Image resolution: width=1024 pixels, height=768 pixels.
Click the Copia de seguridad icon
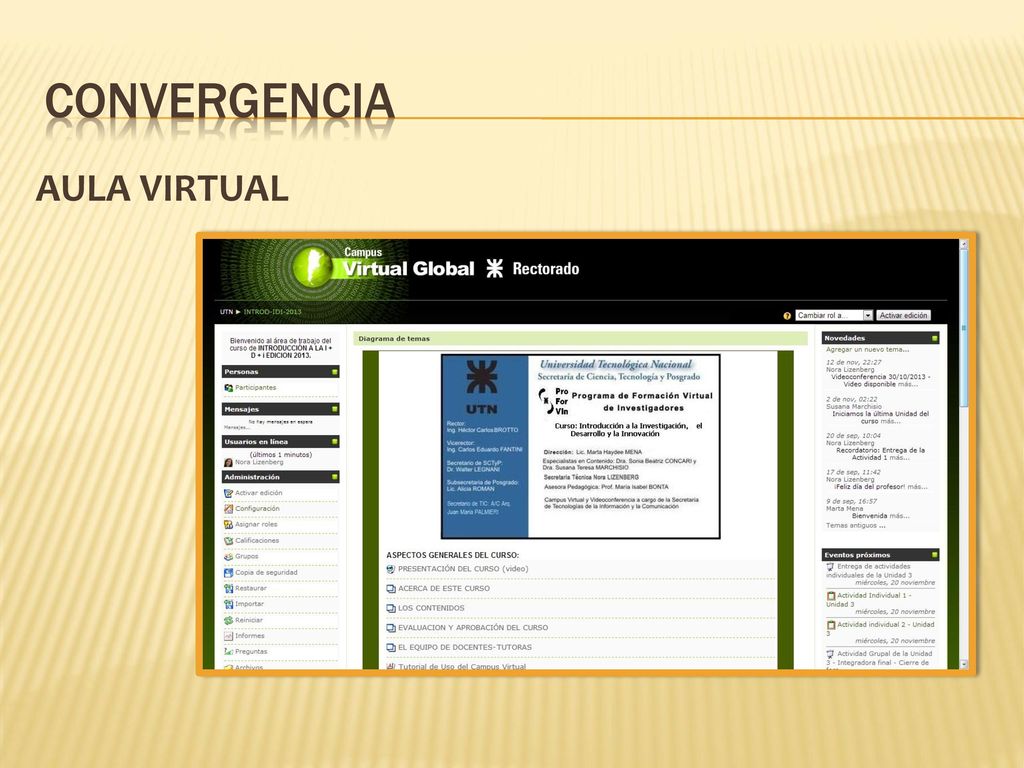coord(228,573)
